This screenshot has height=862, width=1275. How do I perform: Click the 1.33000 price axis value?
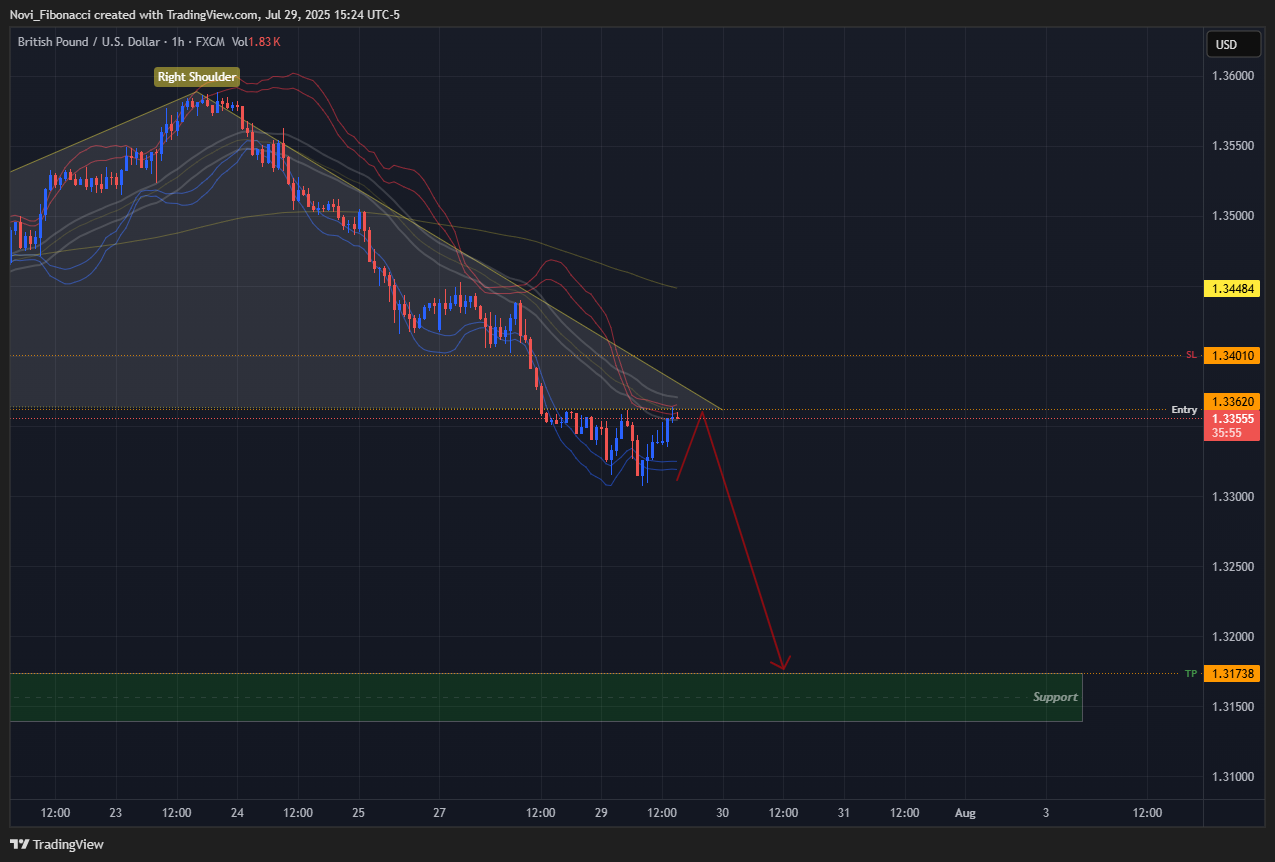tap(1231, 497)
